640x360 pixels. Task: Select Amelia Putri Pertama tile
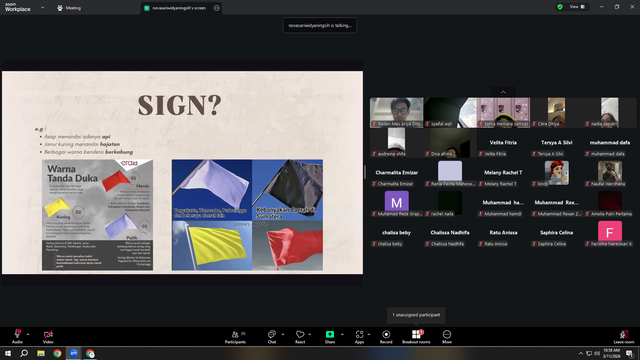pyautogui.click(x=610, y=202)
